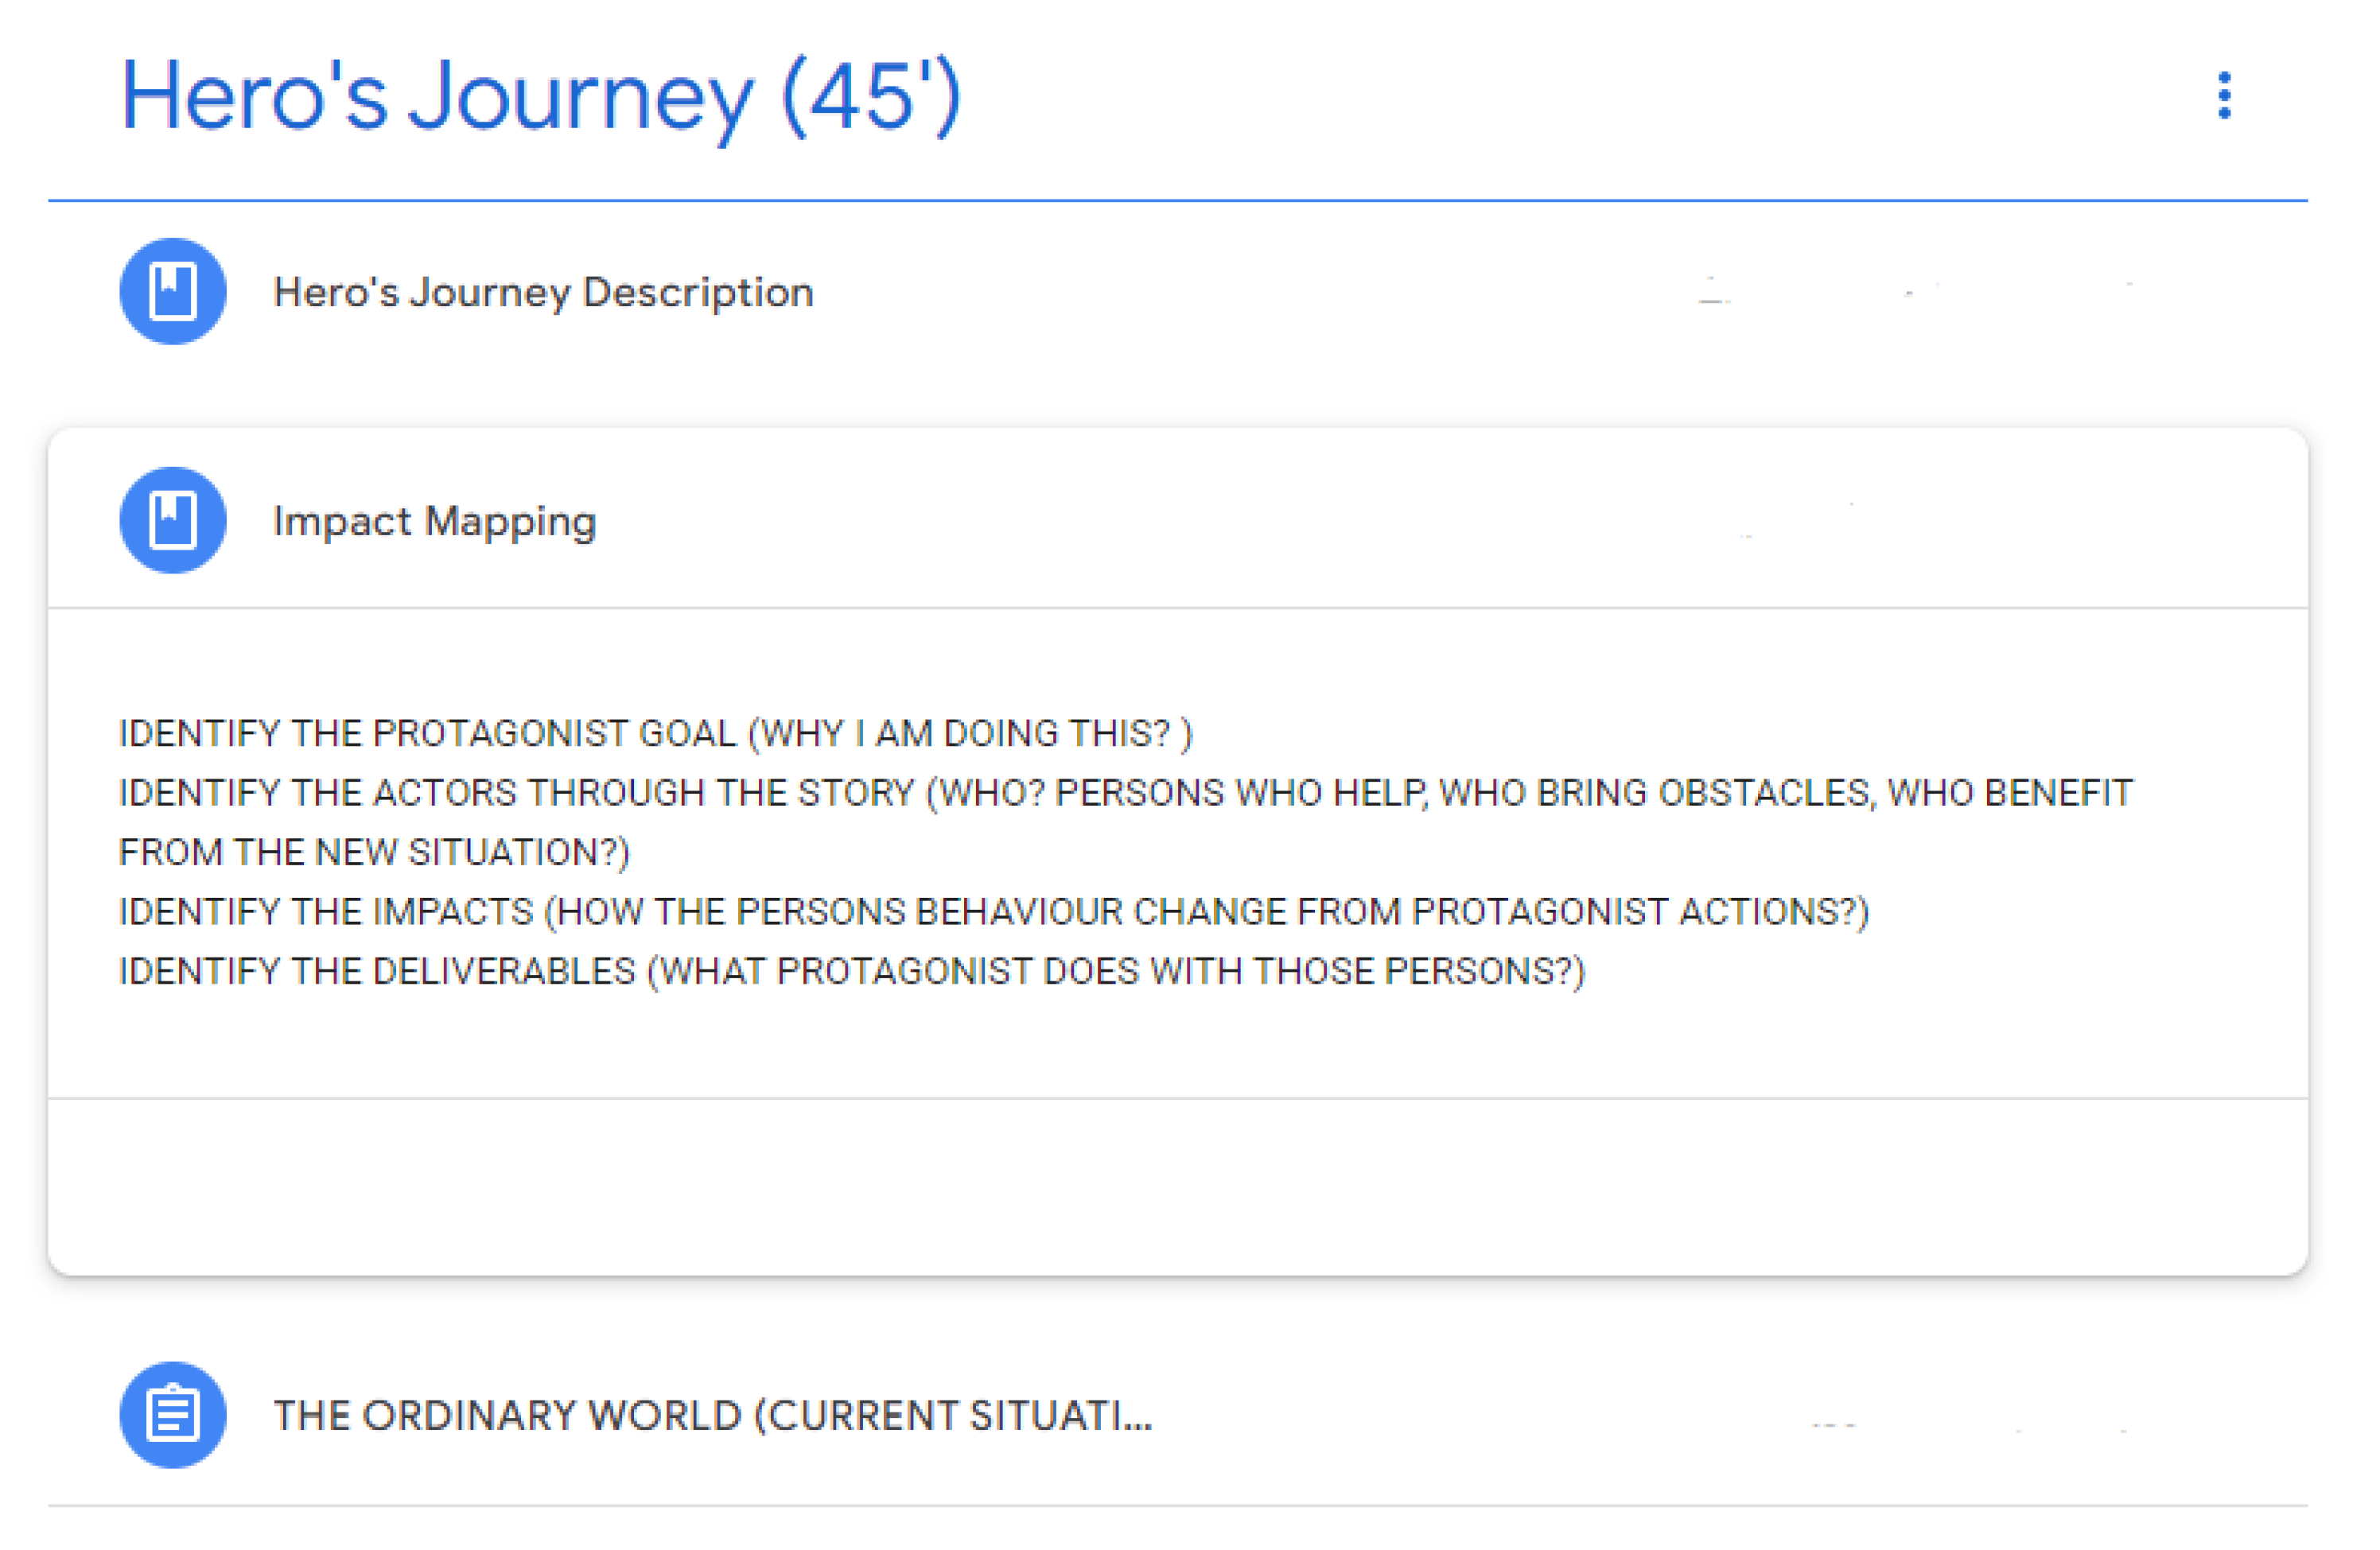The width and height of the screenshot is (2380, 1550).
Task: Open the Hero's Journey (45') topic title
Action: click(540, 97)
